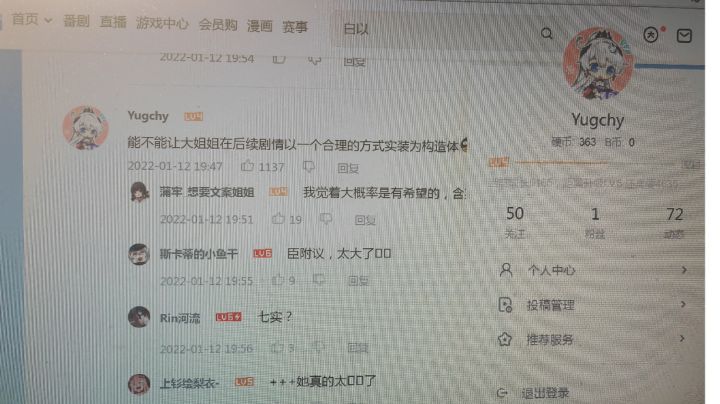The image size is (720, 404).
Task: Like the comment dated 19:54
Action: click(279, 59)
